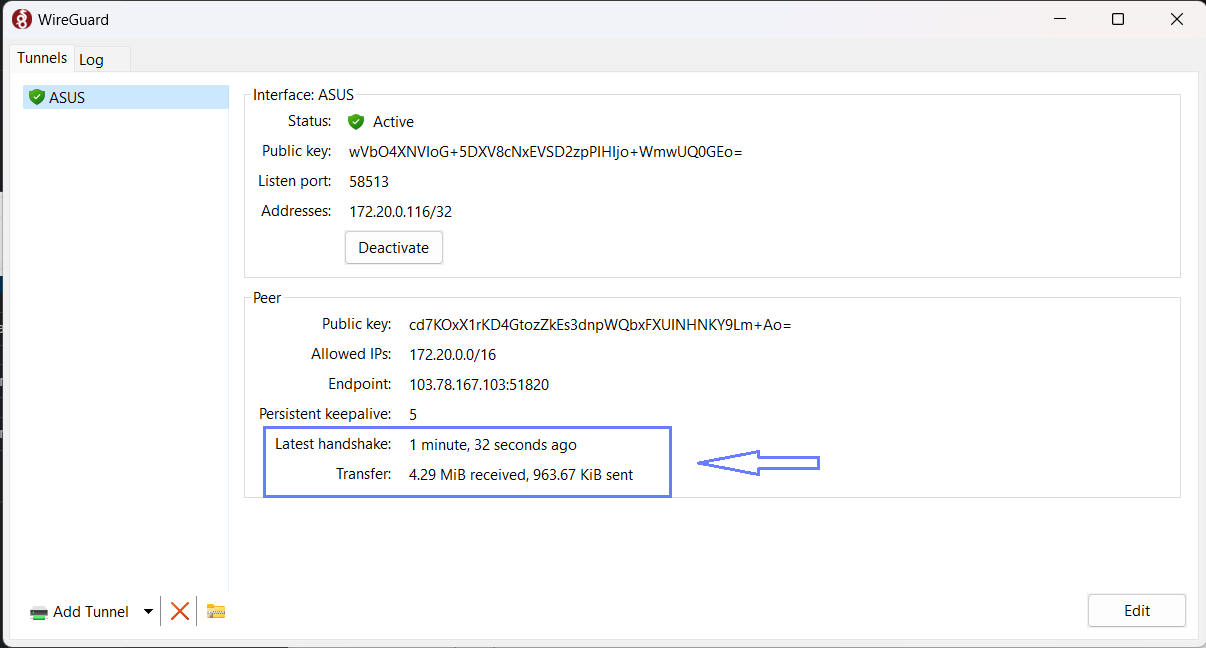Select the ASUS tunnel in the list
The image size is (1206, 648).
[67, 97]
